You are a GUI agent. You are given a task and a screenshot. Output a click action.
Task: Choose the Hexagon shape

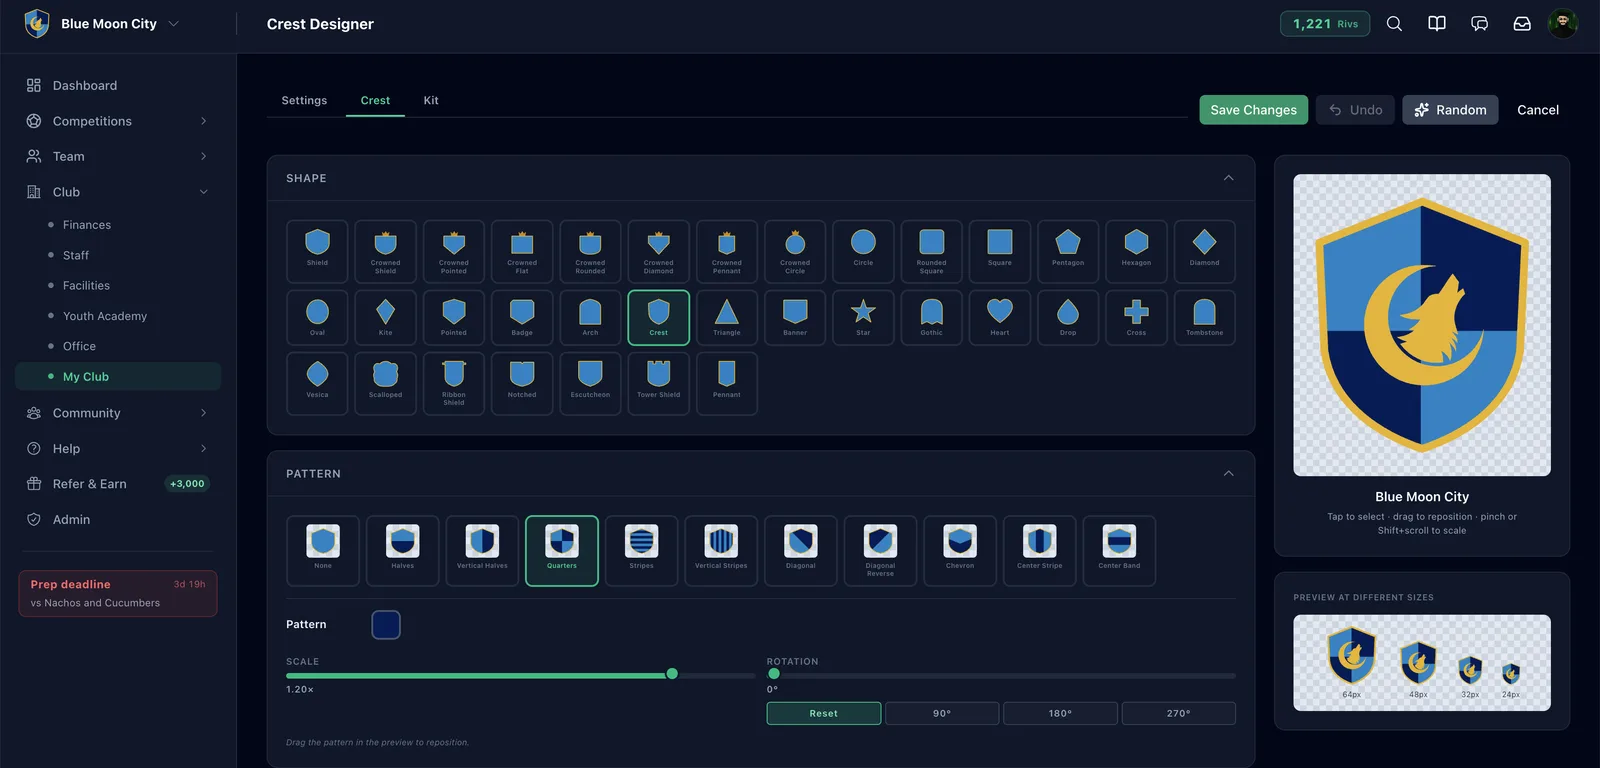[x=1136, y=252]
